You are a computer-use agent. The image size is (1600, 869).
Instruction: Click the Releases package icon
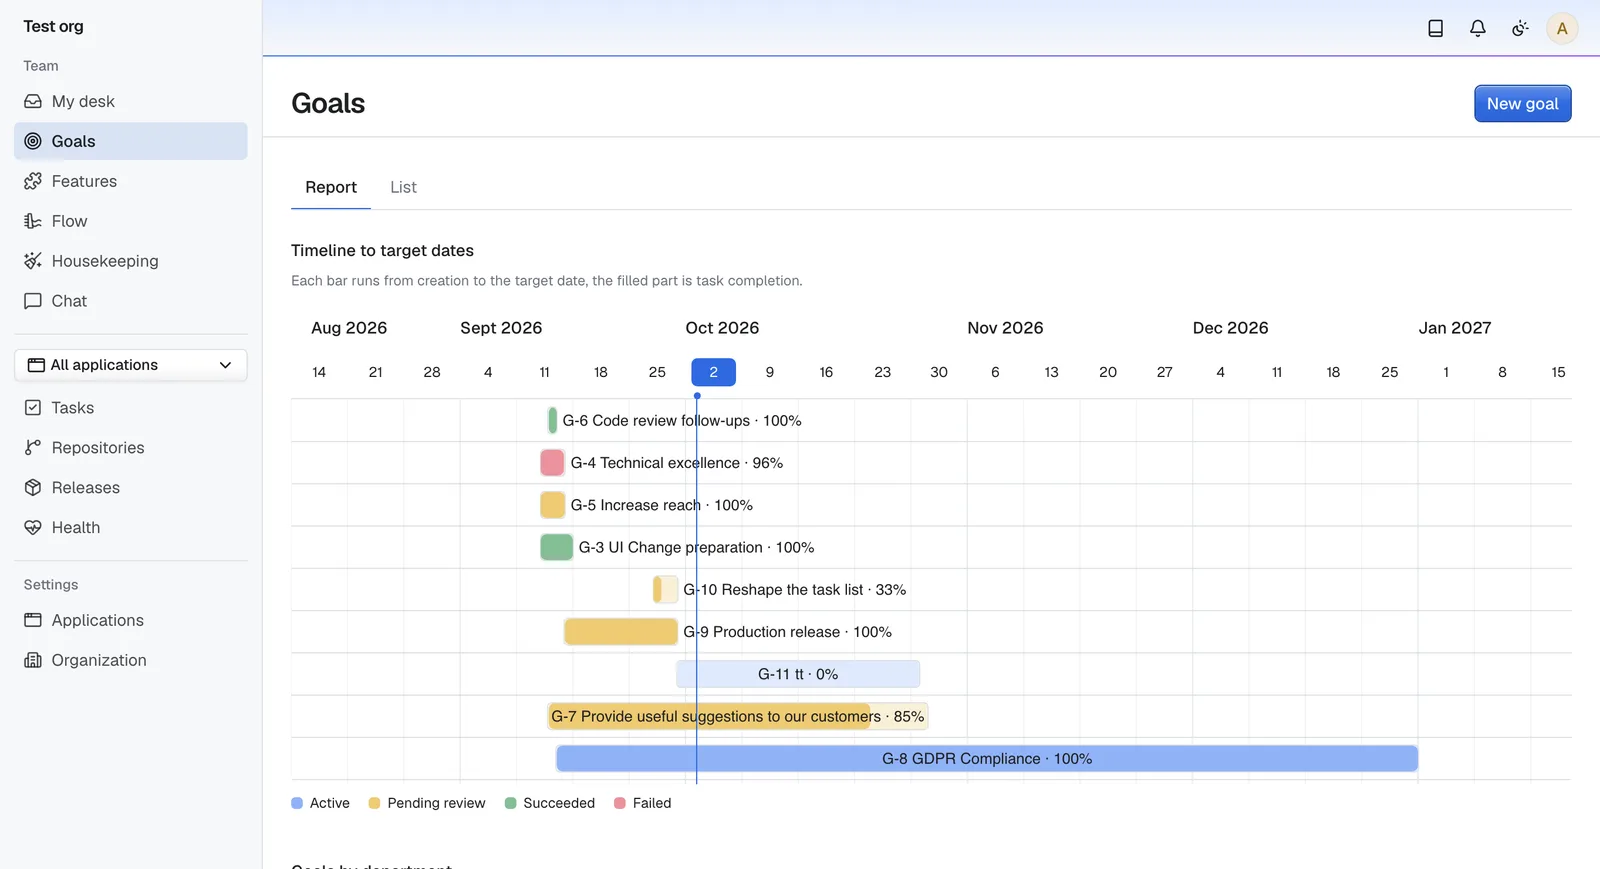pyautogui.click(x=33, y=488)
